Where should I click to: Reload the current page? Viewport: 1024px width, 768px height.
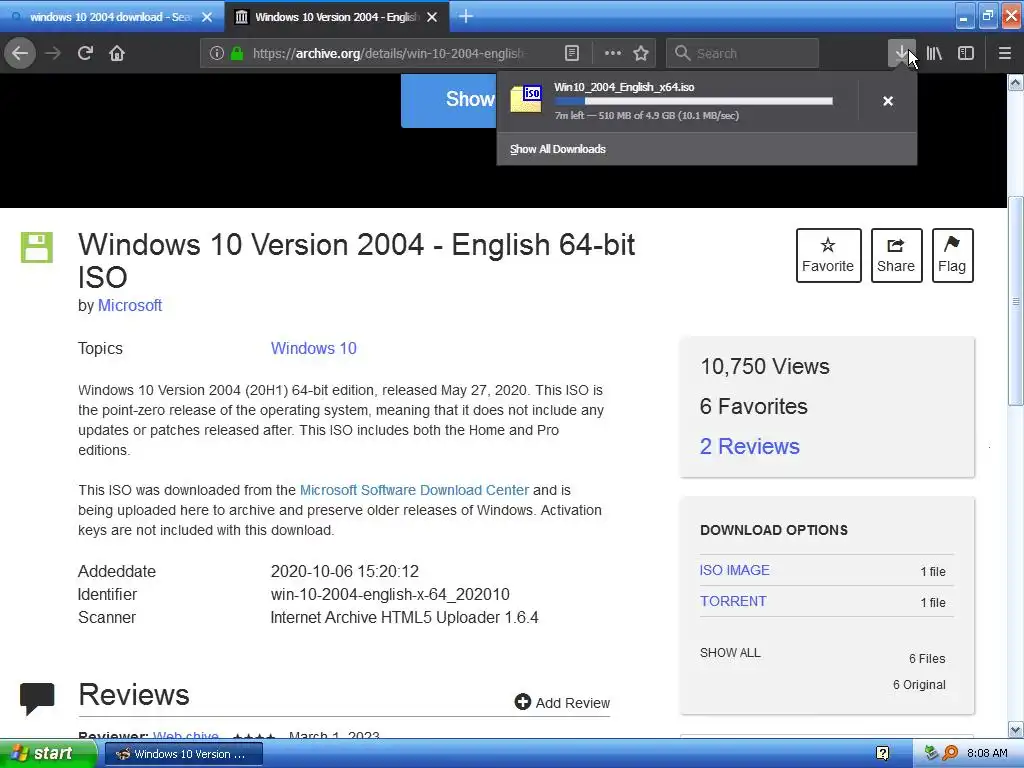click(x=85, y=53)
